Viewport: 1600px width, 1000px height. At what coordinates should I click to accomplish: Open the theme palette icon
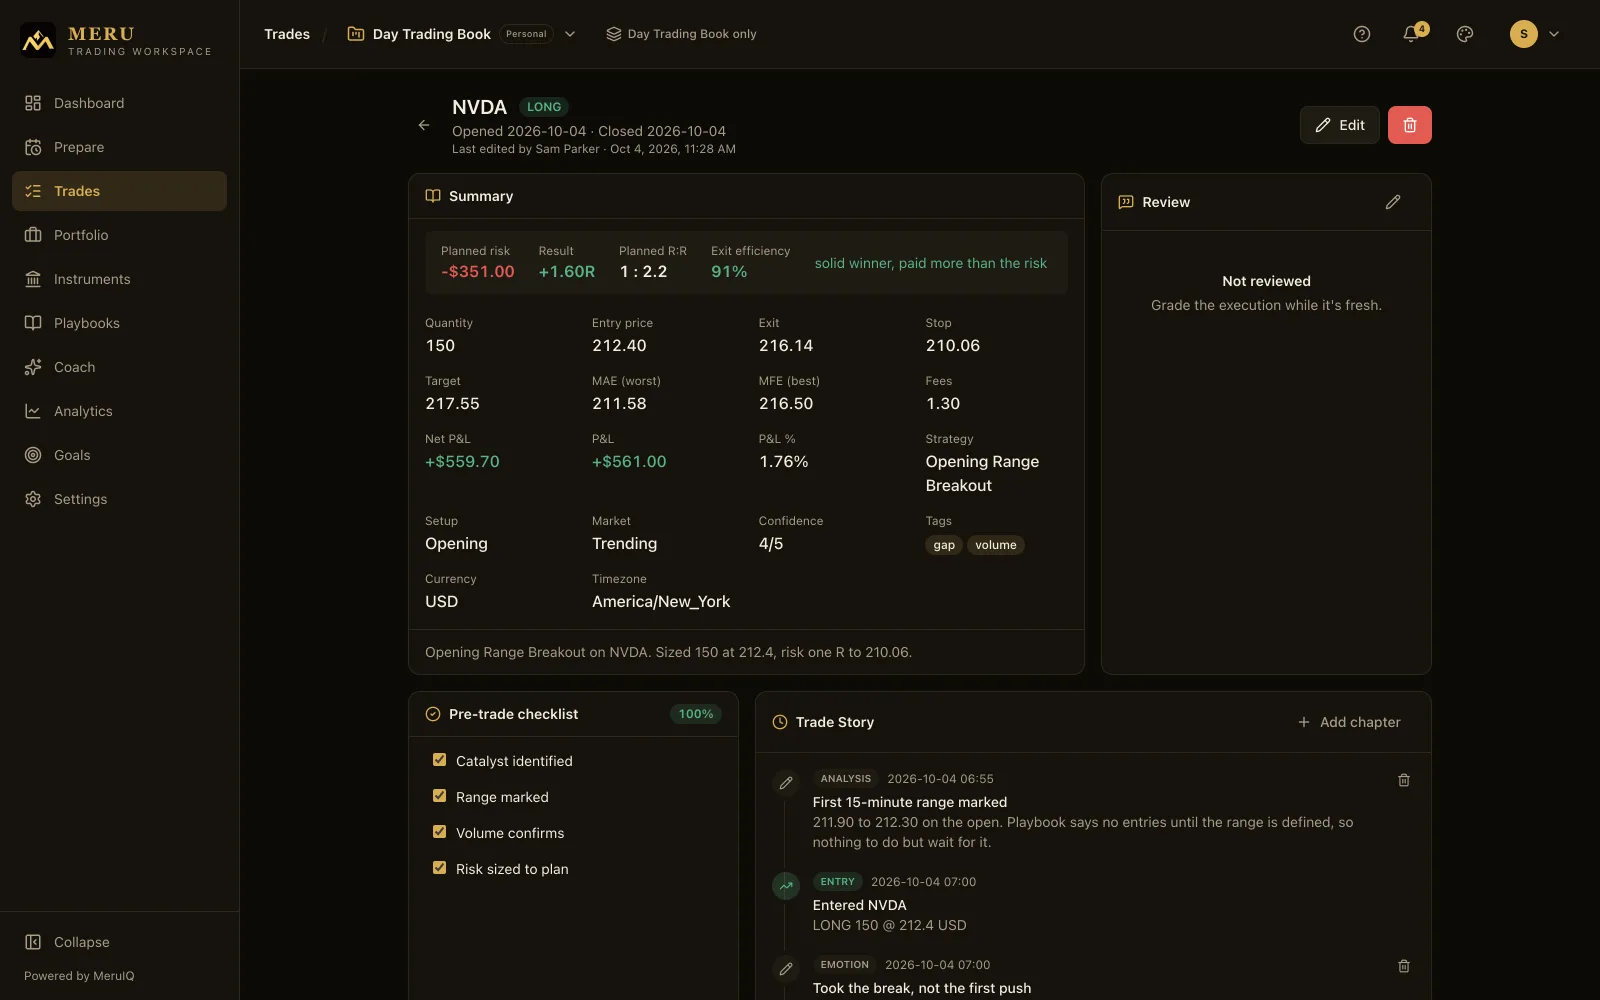[x=1465, y=34]
